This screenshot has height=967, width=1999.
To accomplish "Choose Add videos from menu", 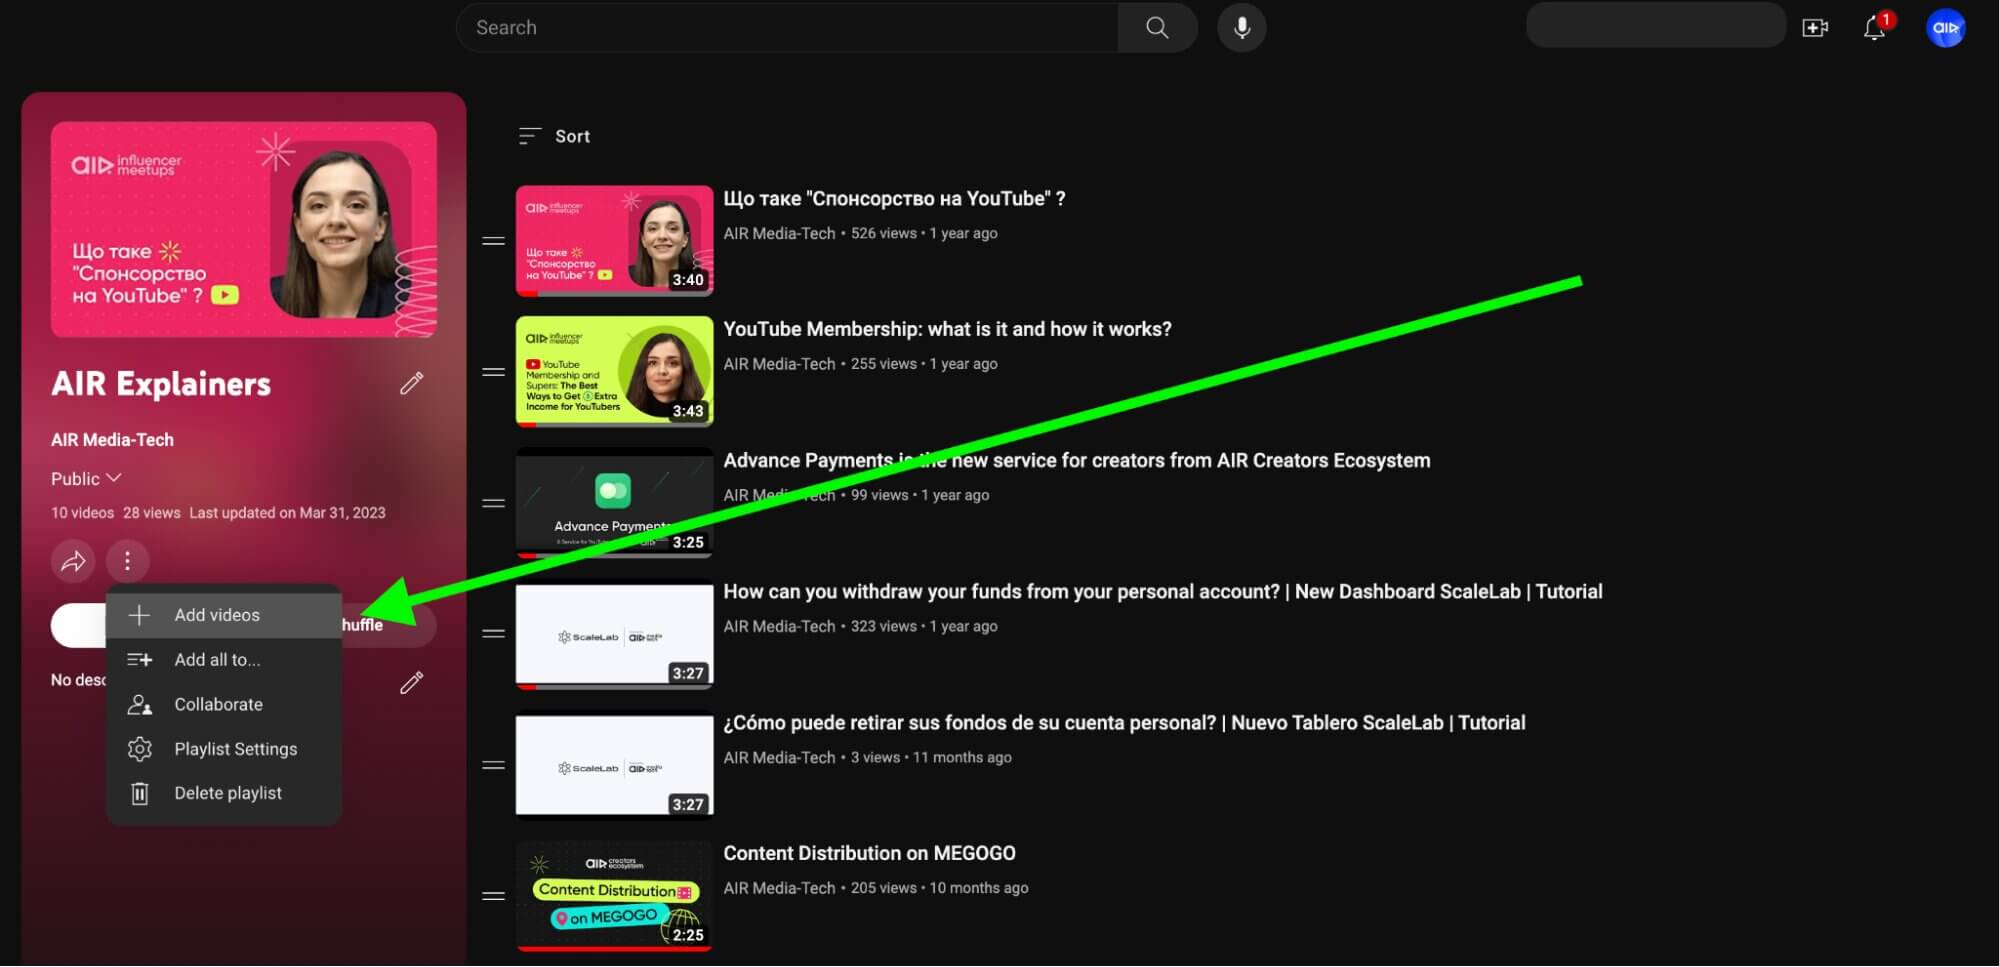I will (224, 615).
